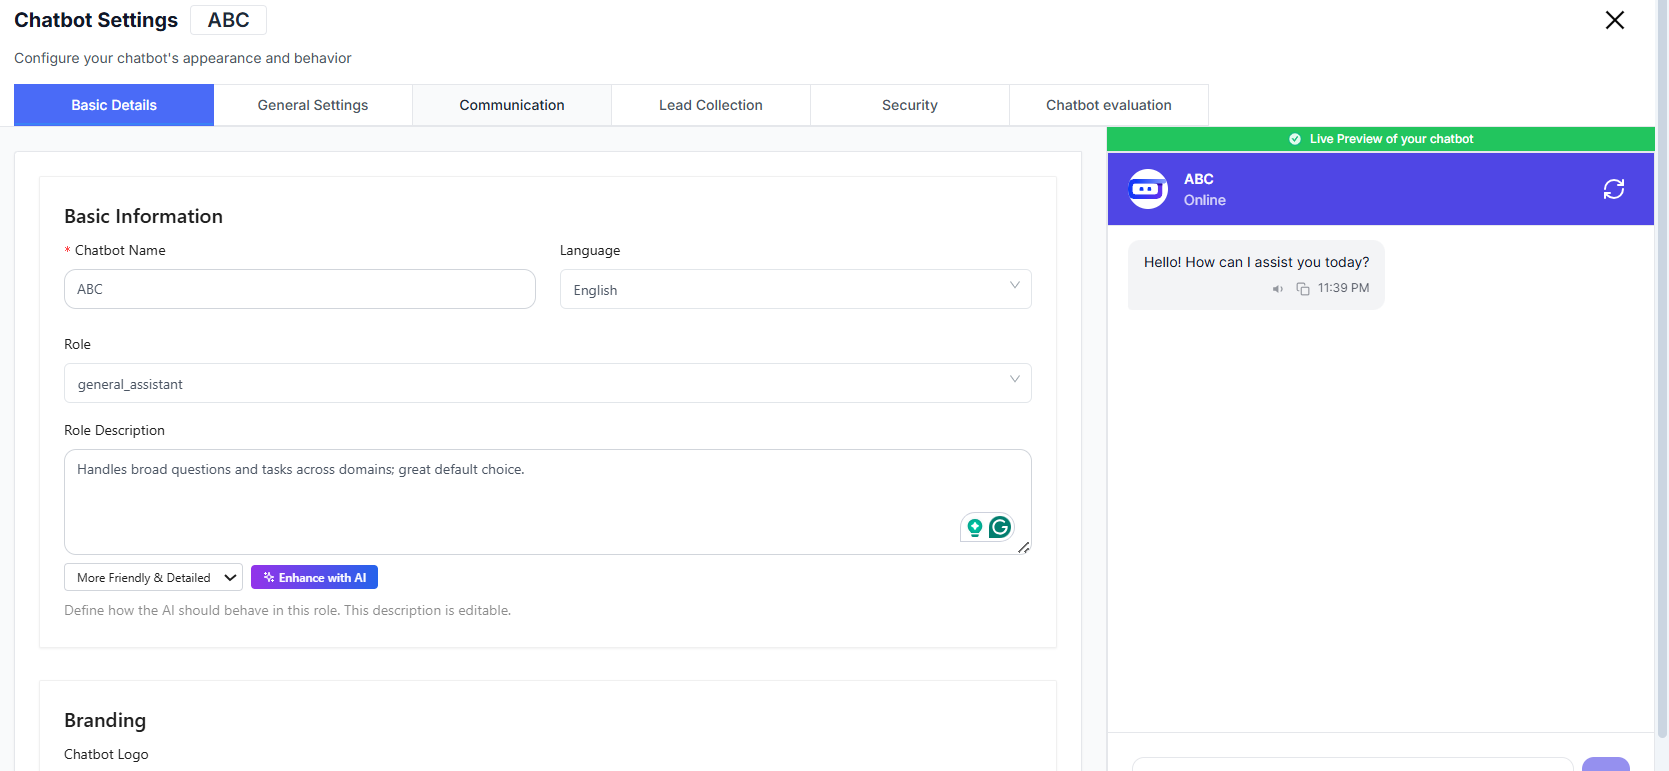Click inside the Role Description textarea

click(547, 501)
